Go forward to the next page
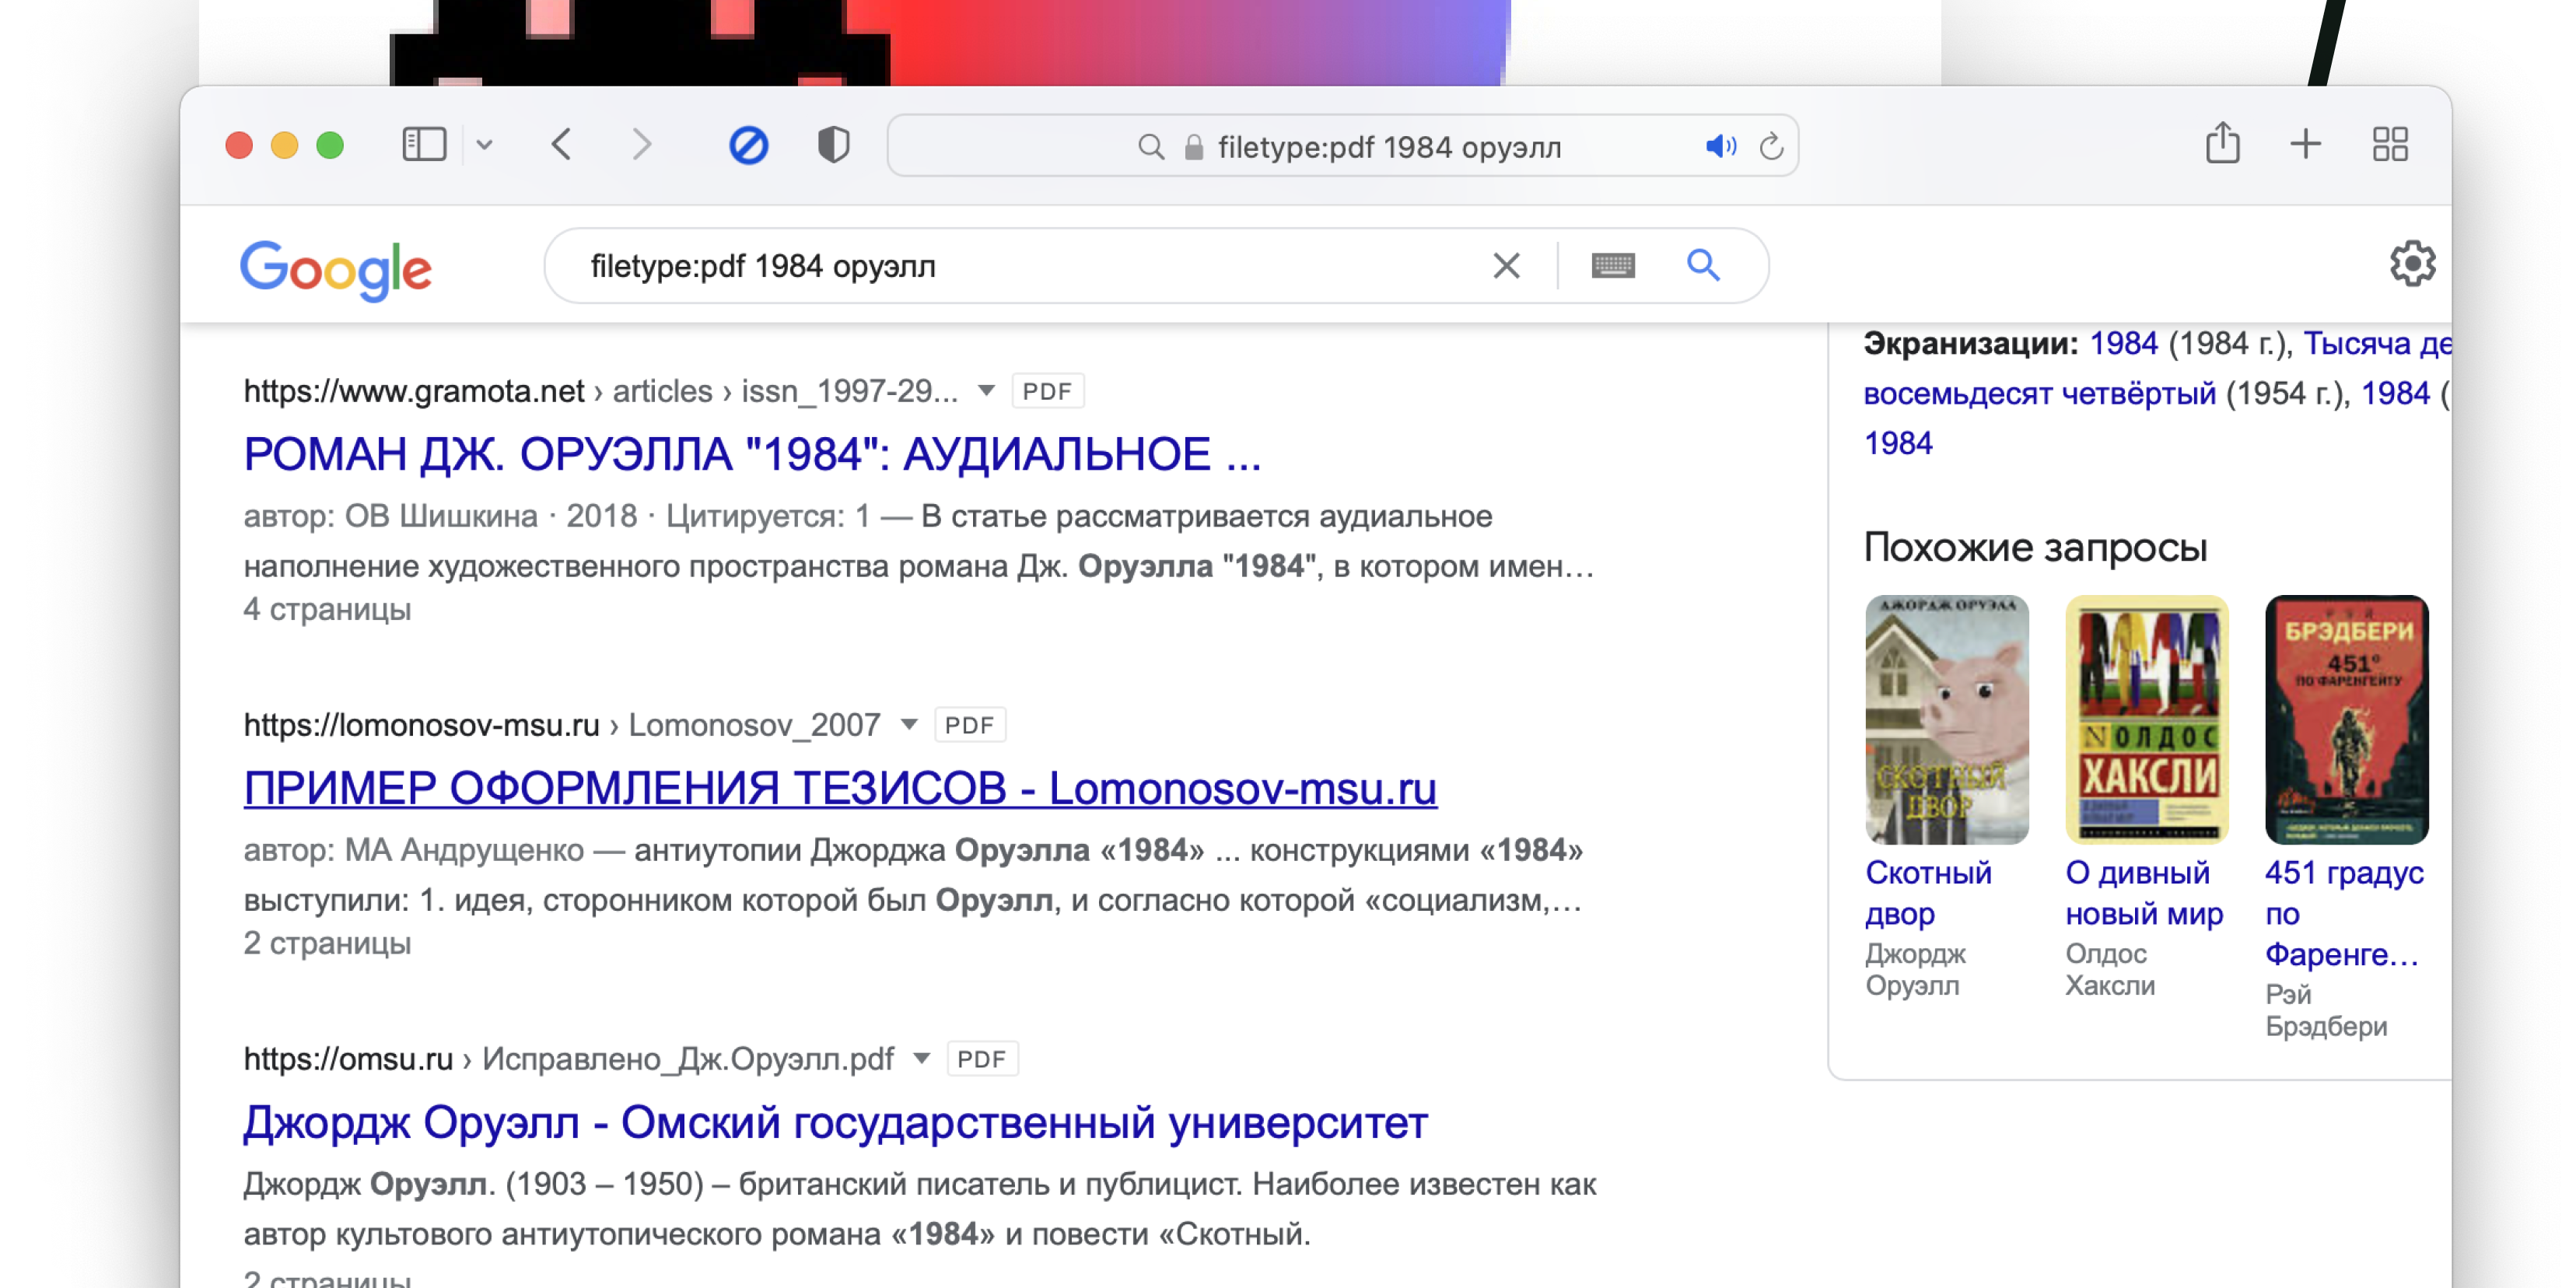2576x1288 pixels. pyautogui.click(x=642, y=145)
